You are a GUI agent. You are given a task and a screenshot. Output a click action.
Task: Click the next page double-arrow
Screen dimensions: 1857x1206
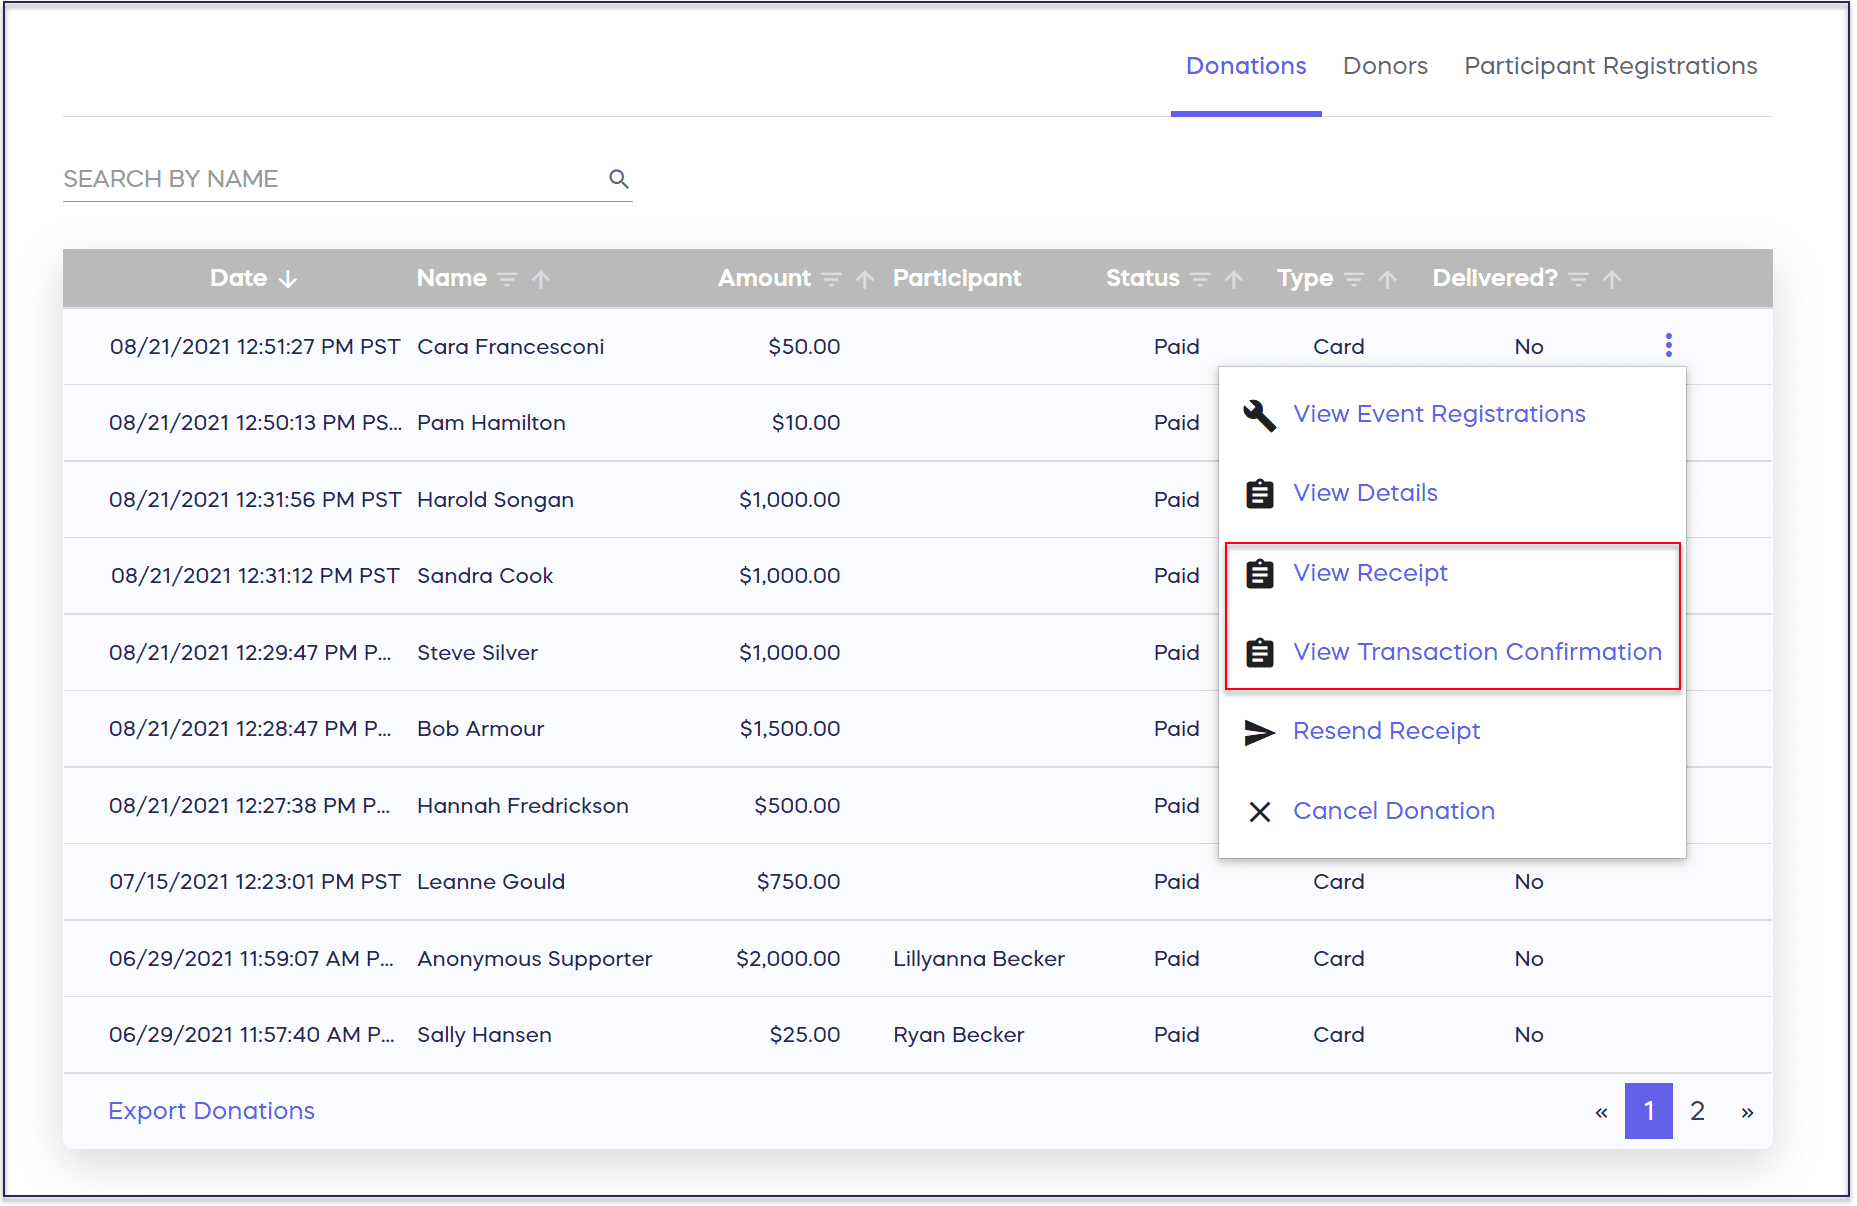1747,1112
